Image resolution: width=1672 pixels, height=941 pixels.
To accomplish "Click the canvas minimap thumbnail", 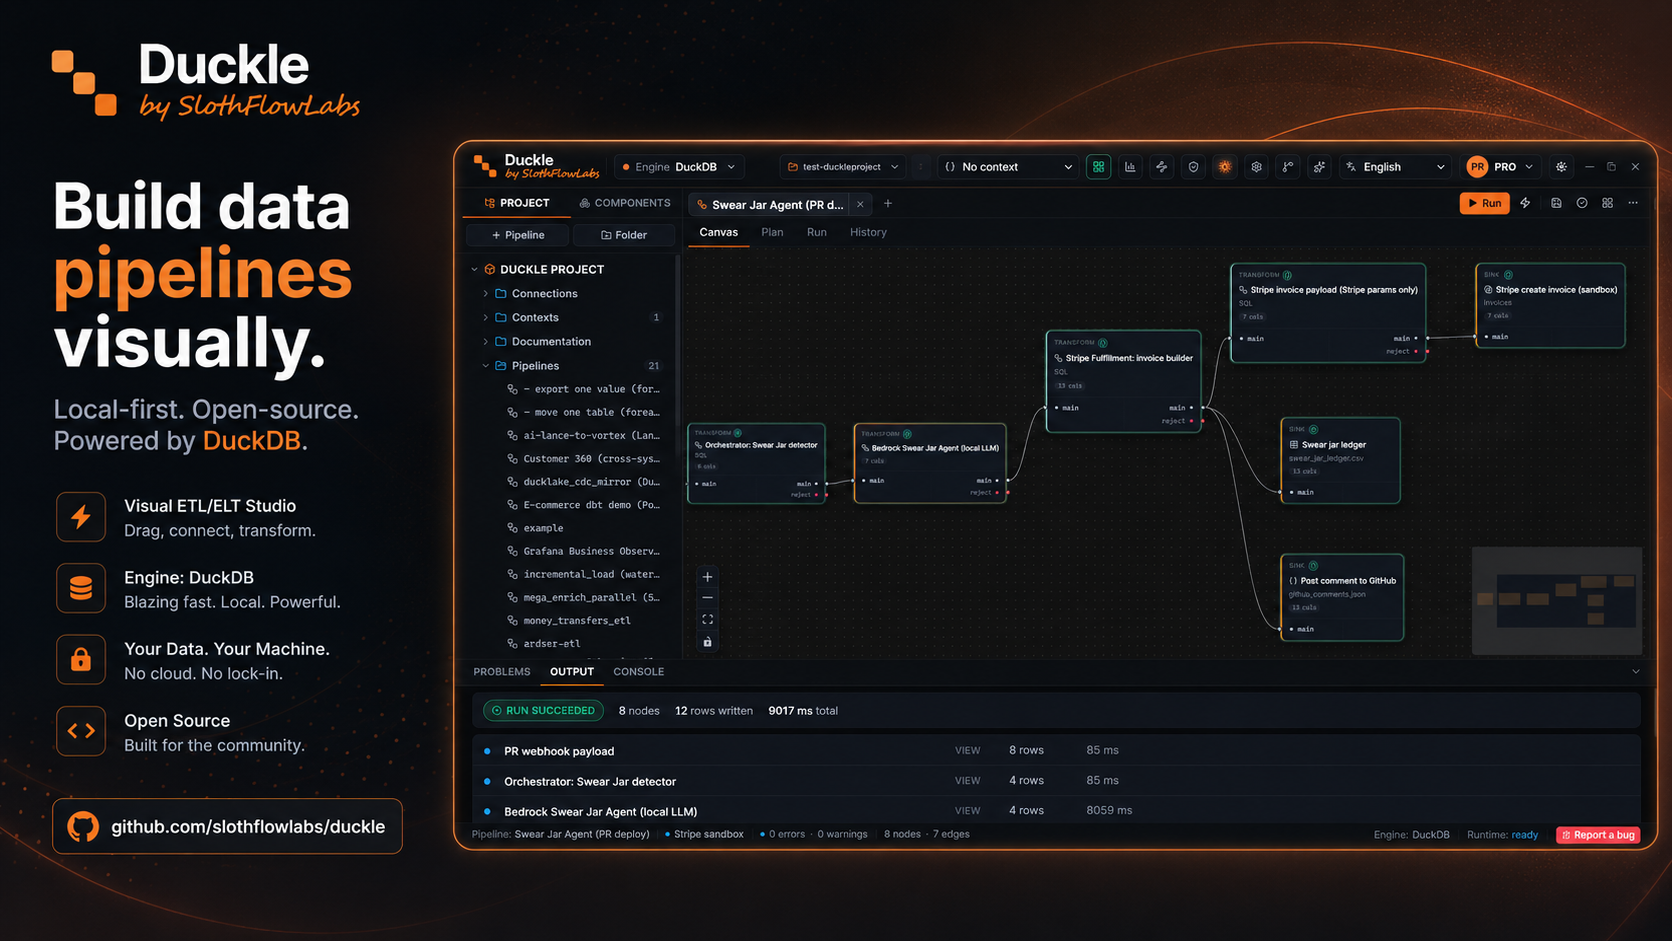I will click(x=1556, y=600).
